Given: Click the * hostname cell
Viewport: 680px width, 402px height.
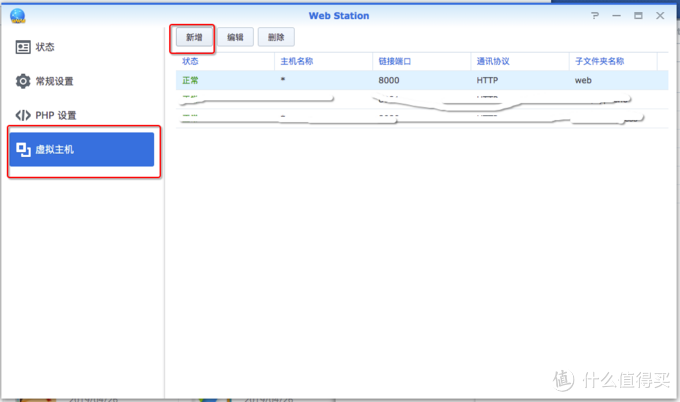Looking at the screenshot, I should (283, 79).
